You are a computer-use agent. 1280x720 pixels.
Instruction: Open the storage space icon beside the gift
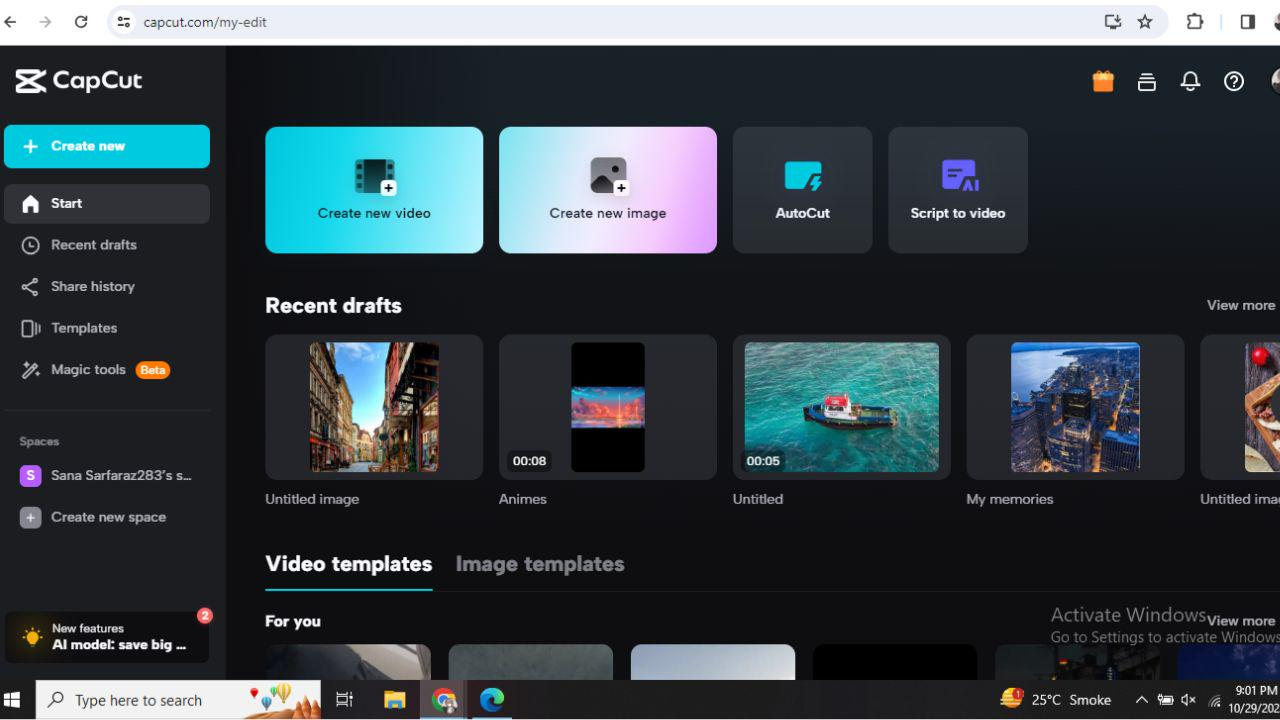point(1146,81)
